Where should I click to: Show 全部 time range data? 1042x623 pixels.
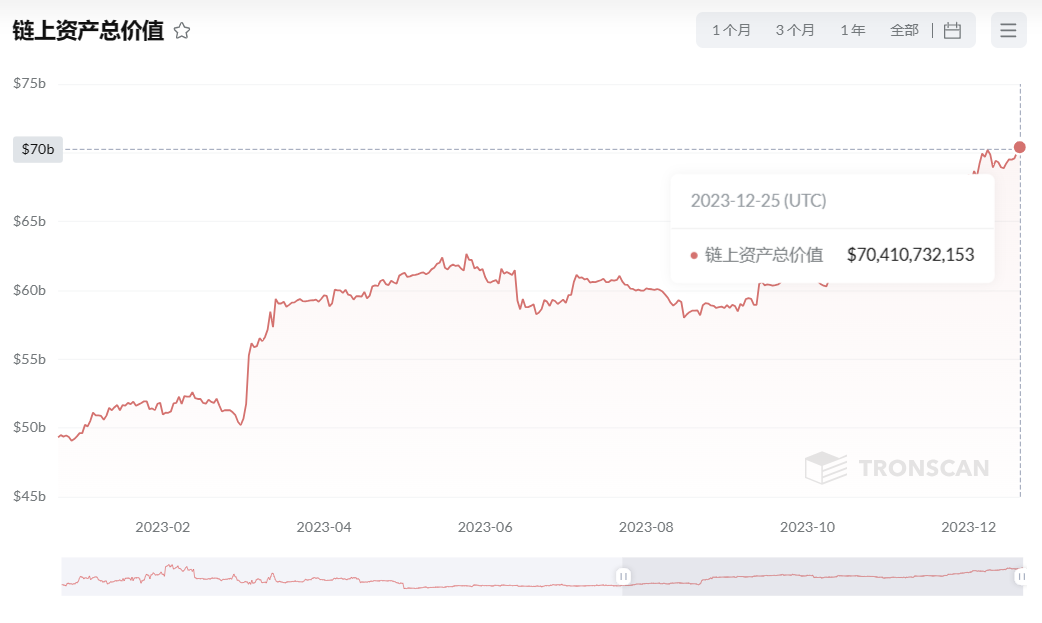coord(904,30)
